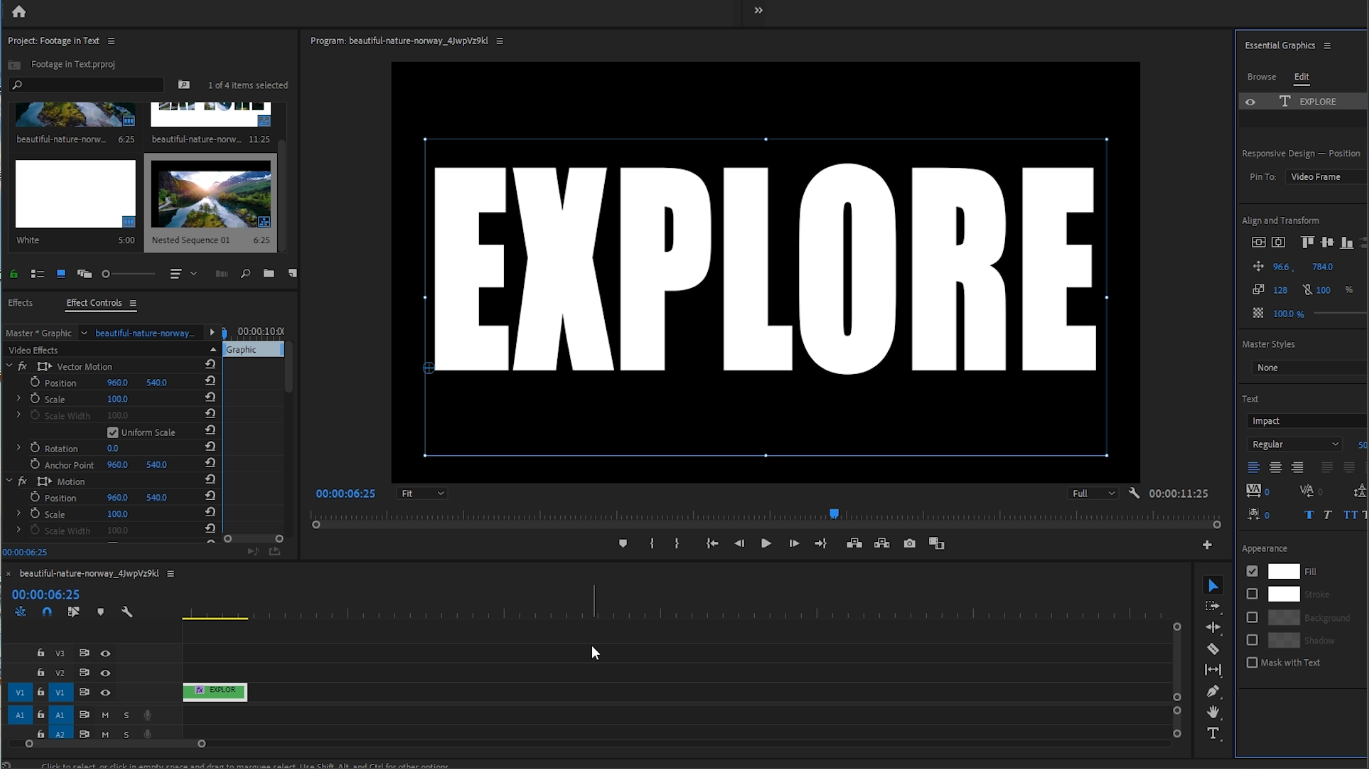Click Export Frame camera icon
Screen dimensions: 1369x769
coord(909,544)
